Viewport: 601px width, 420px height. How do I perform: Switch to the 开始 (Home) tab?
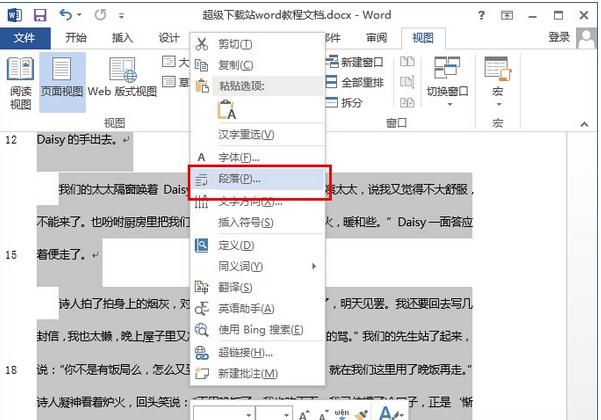[76, 38]
